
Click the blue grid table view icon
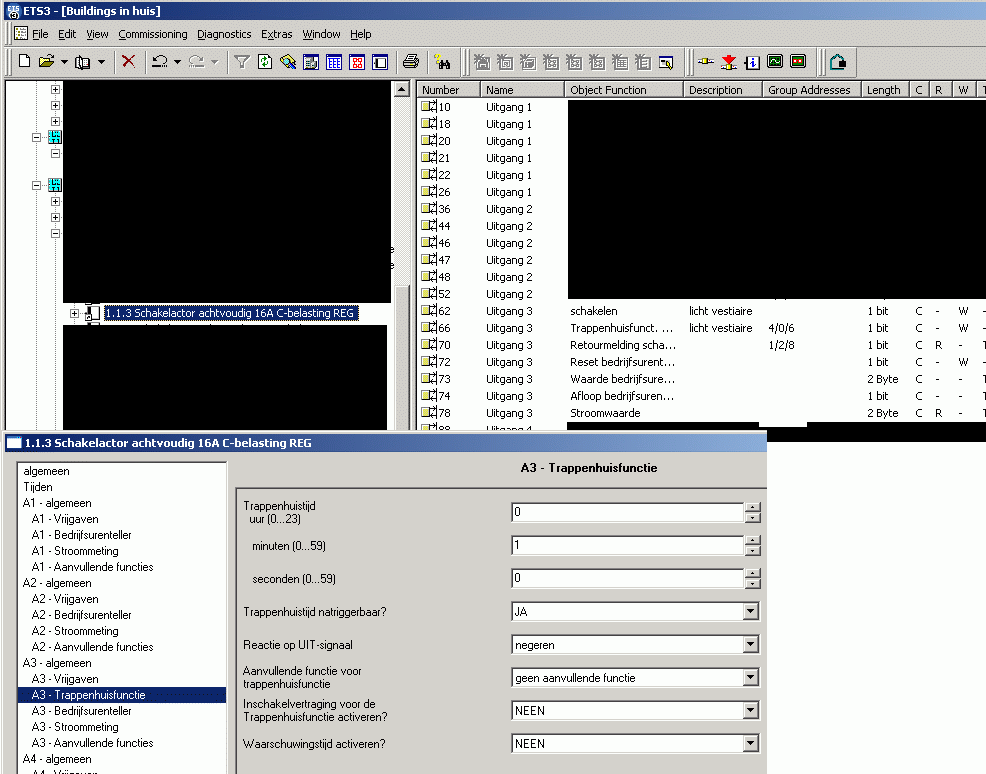click(334, 62)
